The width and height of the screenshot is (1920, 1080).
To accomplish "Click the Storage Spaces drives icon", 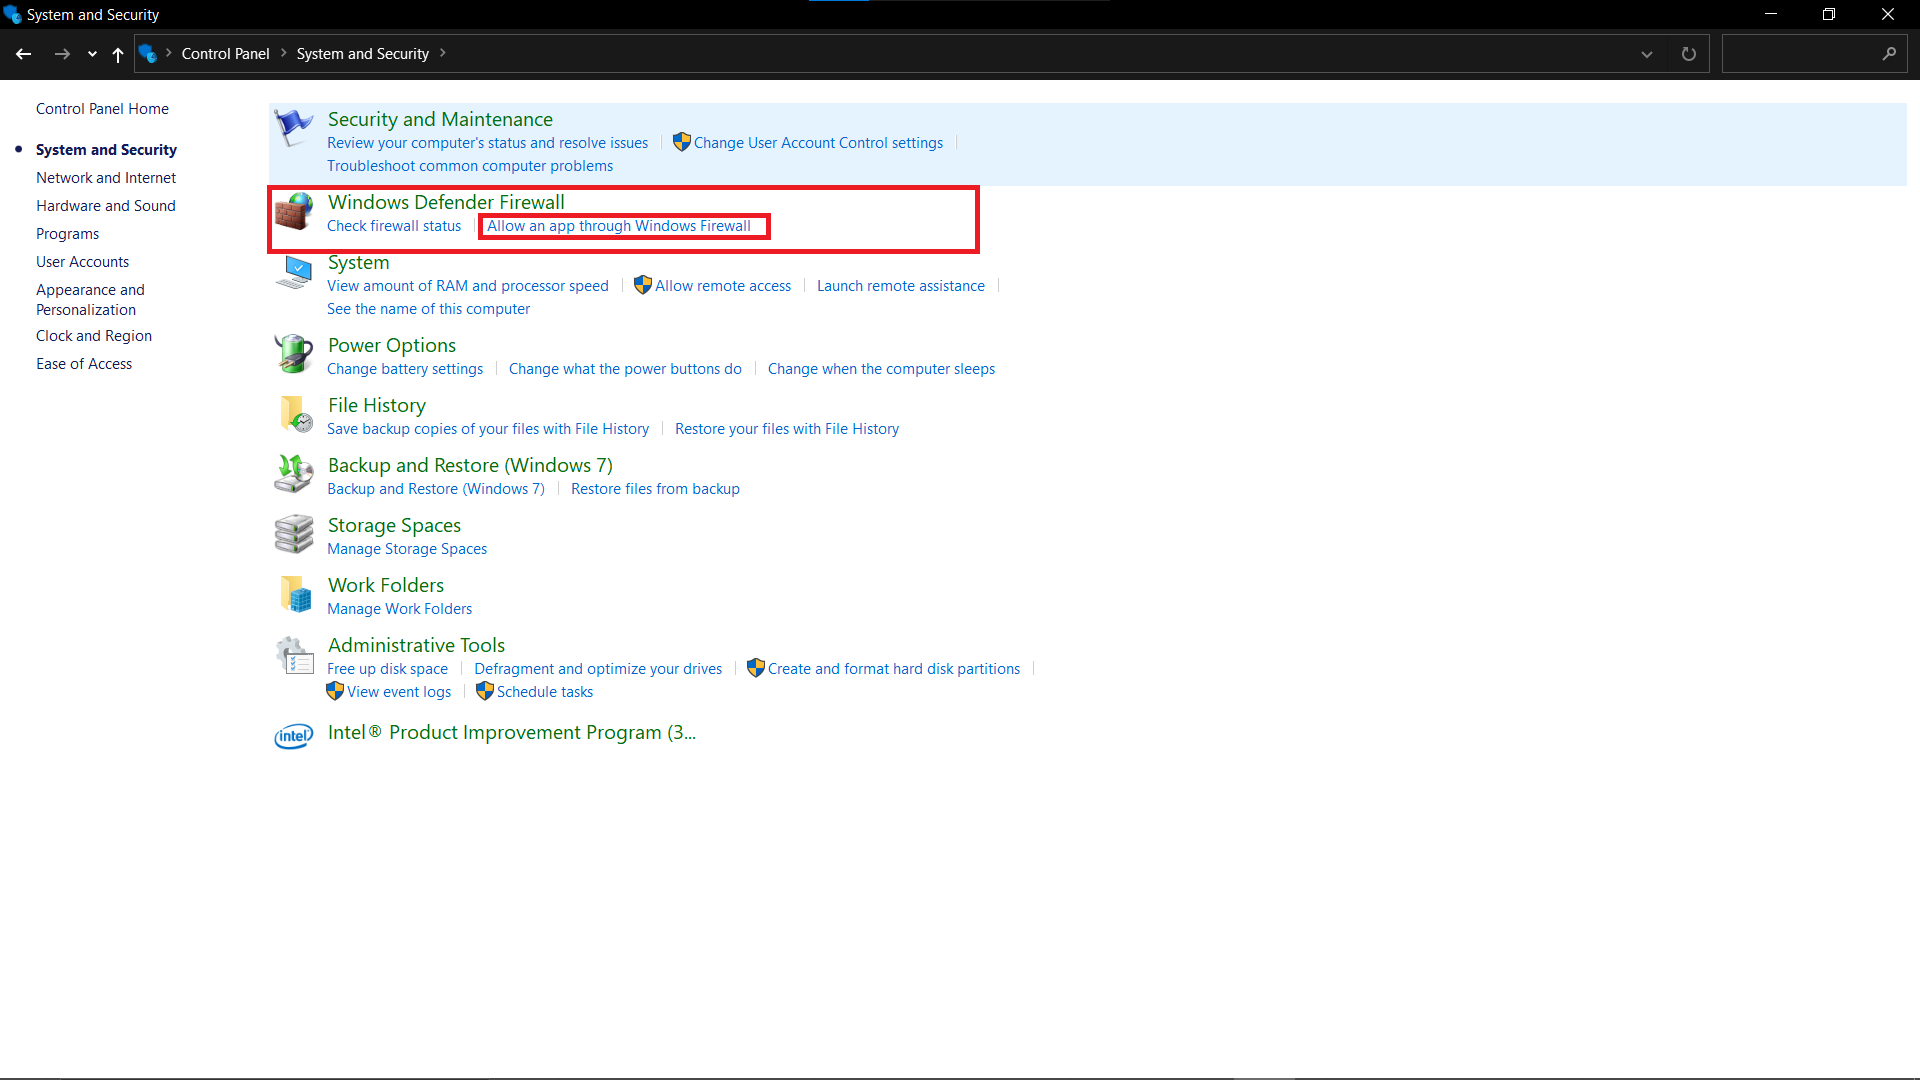I will click(294, 534).
